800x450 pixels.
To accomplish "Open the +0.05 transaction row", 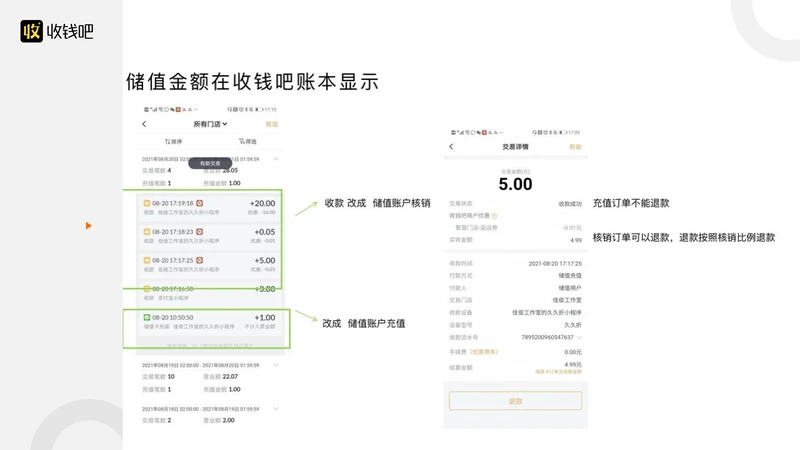I will [210, 236].
